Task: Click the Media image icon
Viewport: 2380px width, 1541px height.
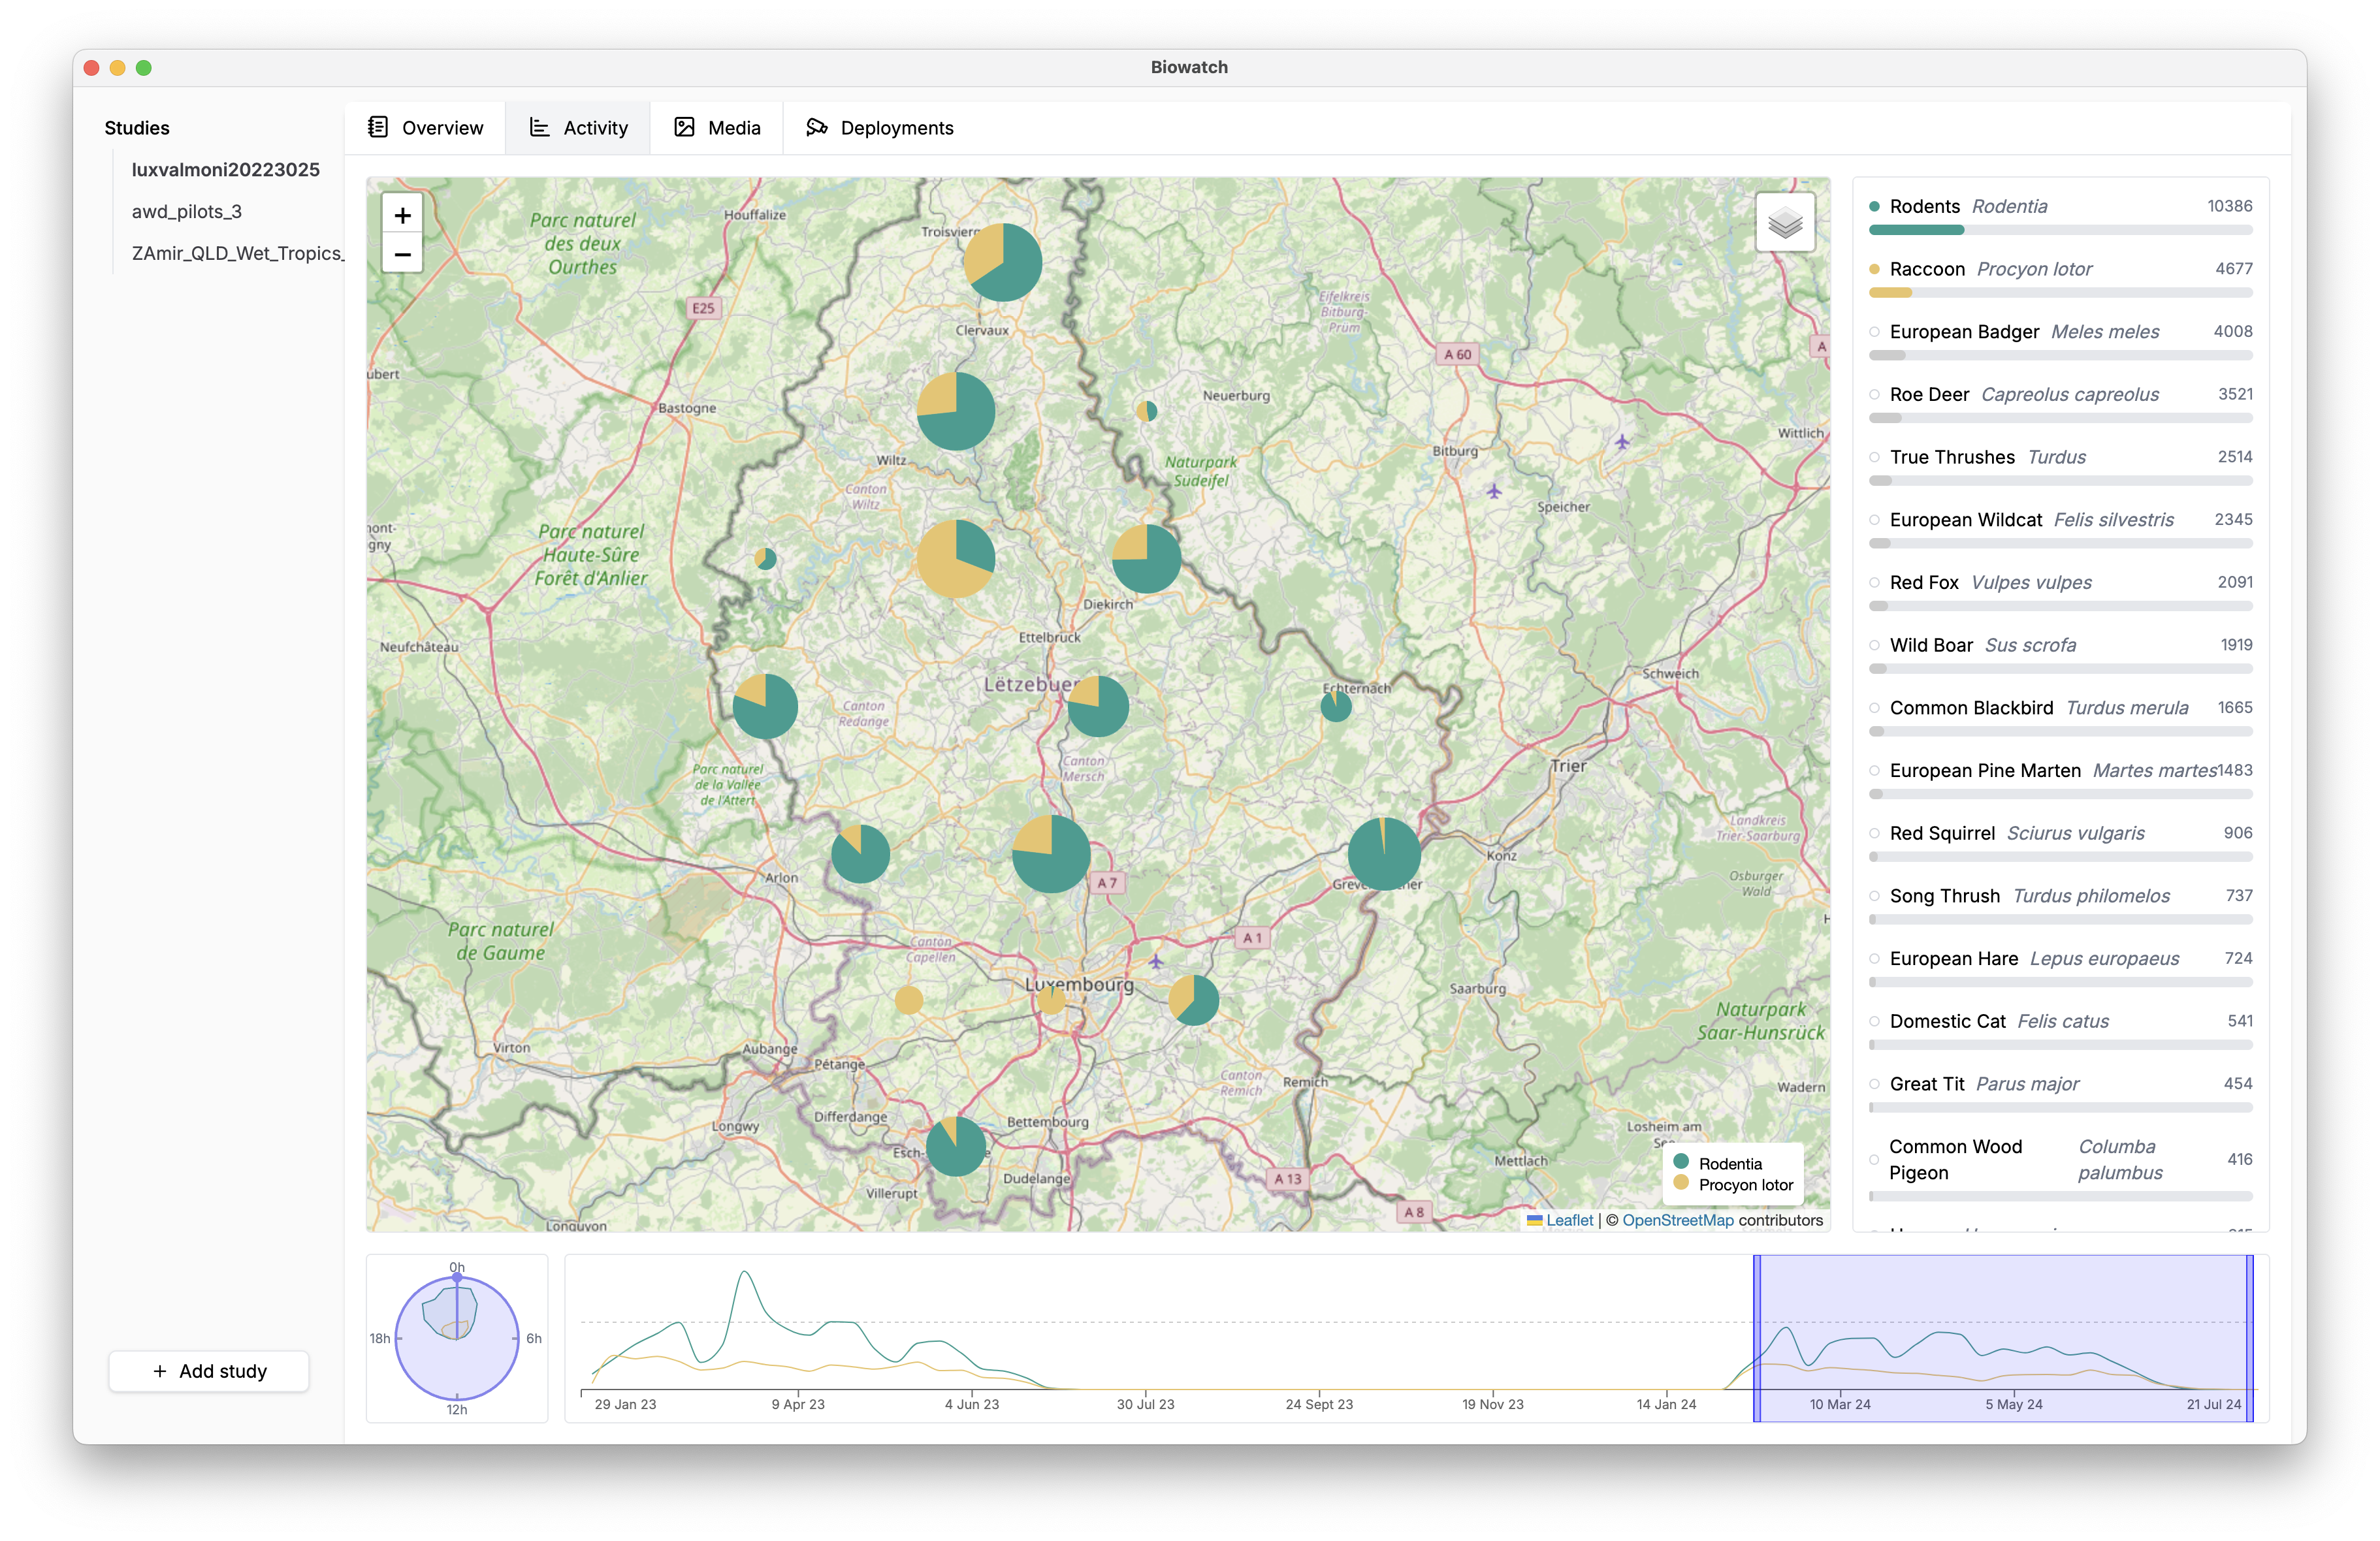Action: click(x=685, y=127)
